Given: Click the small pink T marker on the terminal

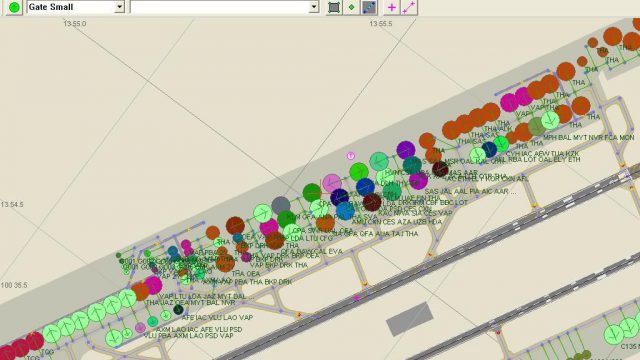Looking at the screenshot, I should coord(350,156).
